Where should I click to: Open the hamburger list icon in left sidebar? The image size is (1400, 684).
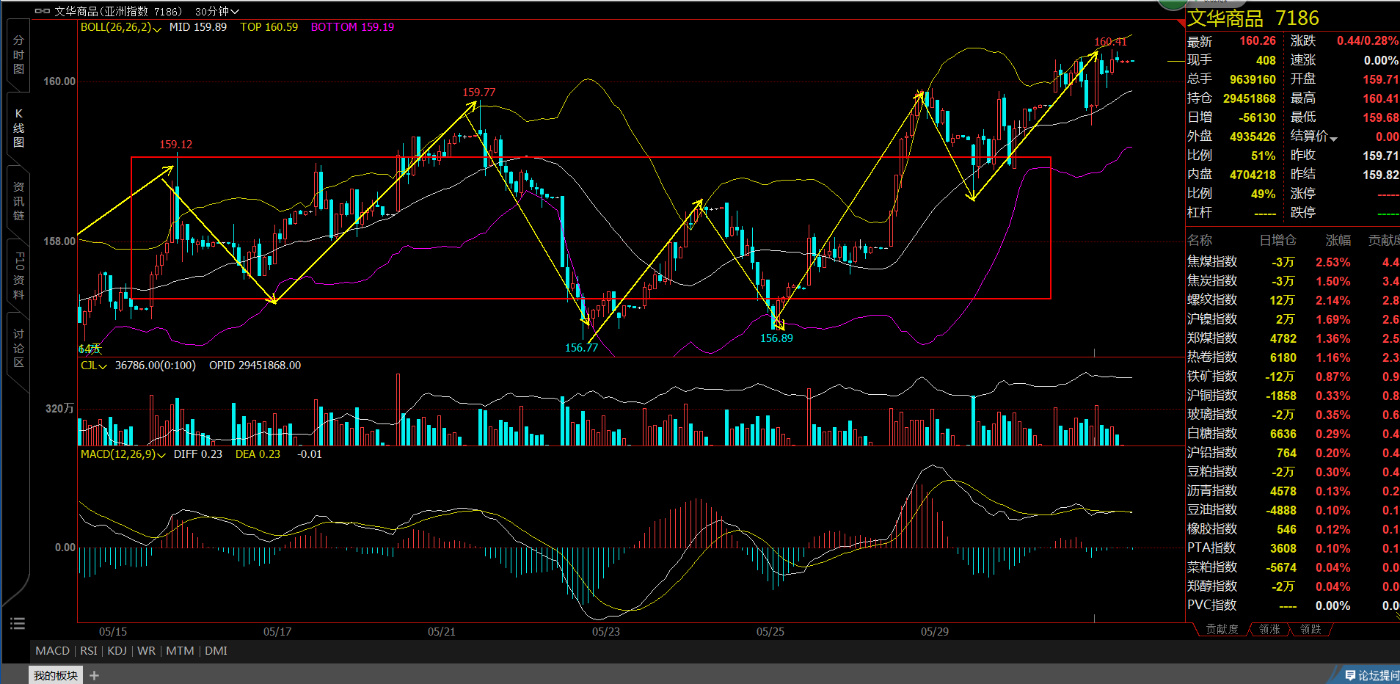click(17, 624)
